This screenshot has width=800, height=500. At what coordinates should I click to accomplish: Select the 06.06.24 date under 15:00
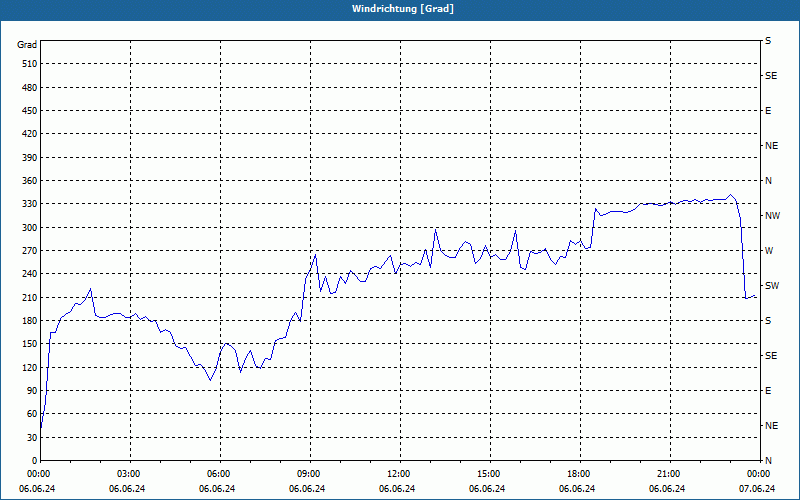tap(487, 488)
